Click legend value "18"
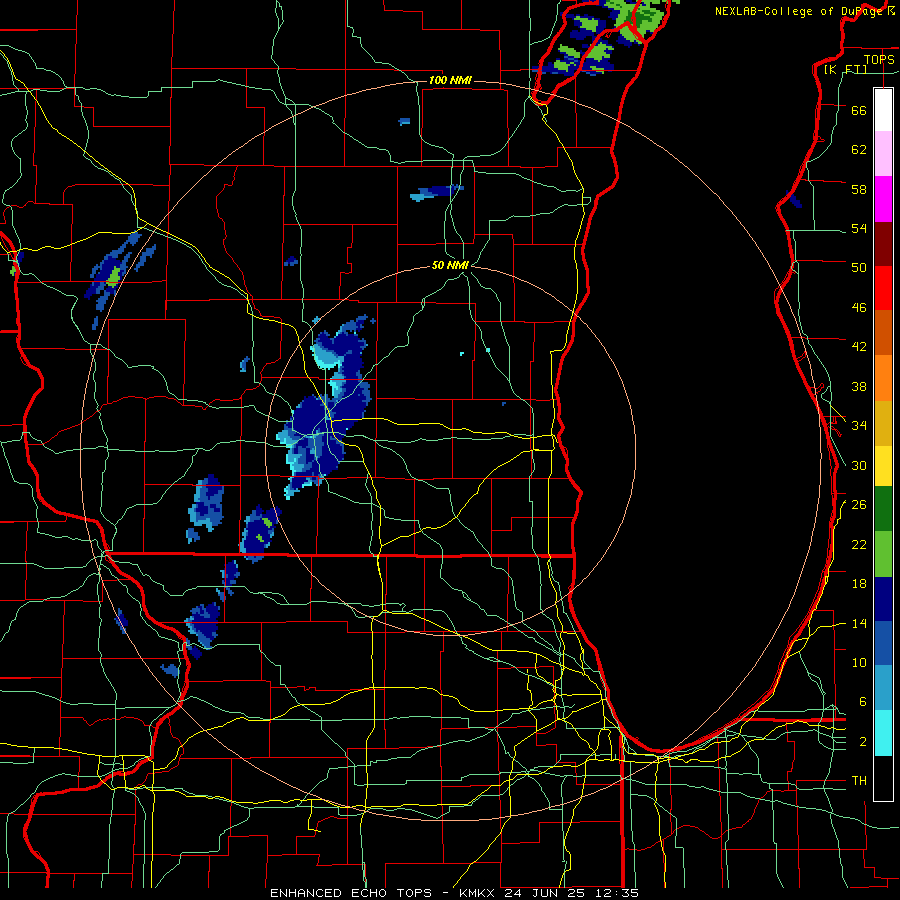 pyautogui.click(x=859, y=584)
